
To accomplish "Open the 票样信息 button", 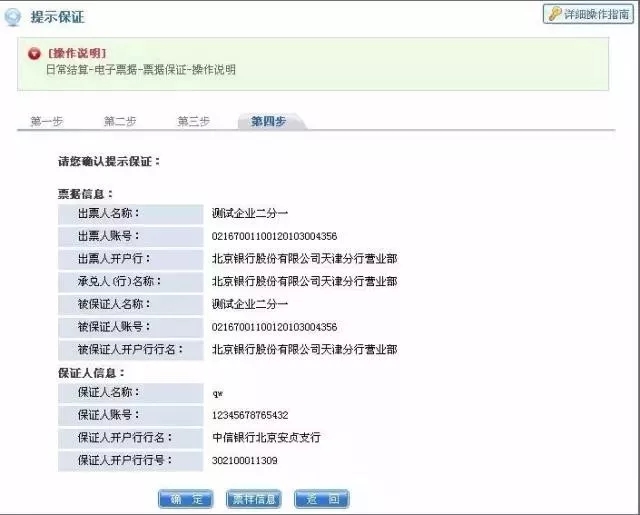I will (254, 499).
